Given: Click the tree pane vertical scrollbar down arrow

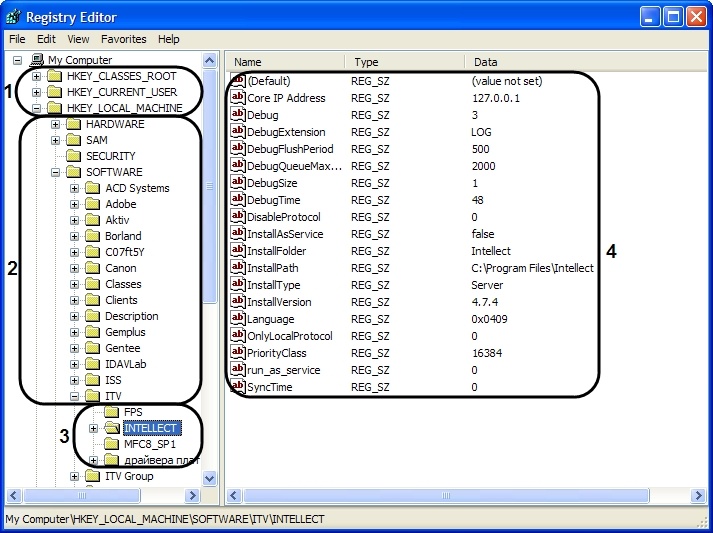Looking at the screenshot, I should [x=210, y=479].
